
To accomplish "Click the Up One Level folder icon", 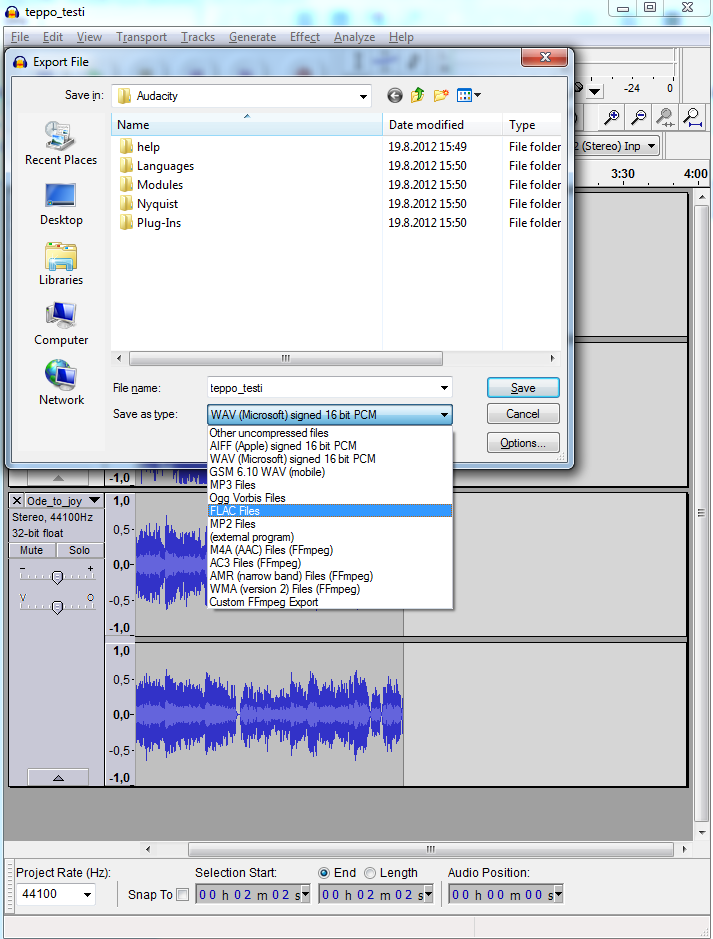I will (x=418, y=96).
